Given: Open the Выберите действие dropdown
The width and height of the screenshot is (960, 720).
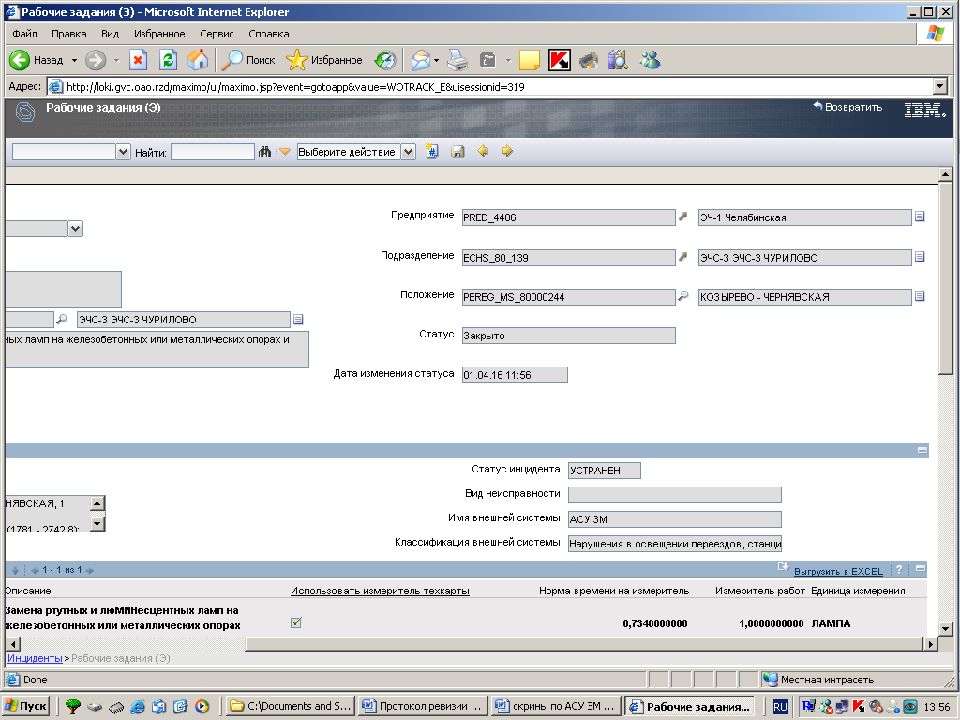Looking at the screenshot, I should [x=408, y=152].
